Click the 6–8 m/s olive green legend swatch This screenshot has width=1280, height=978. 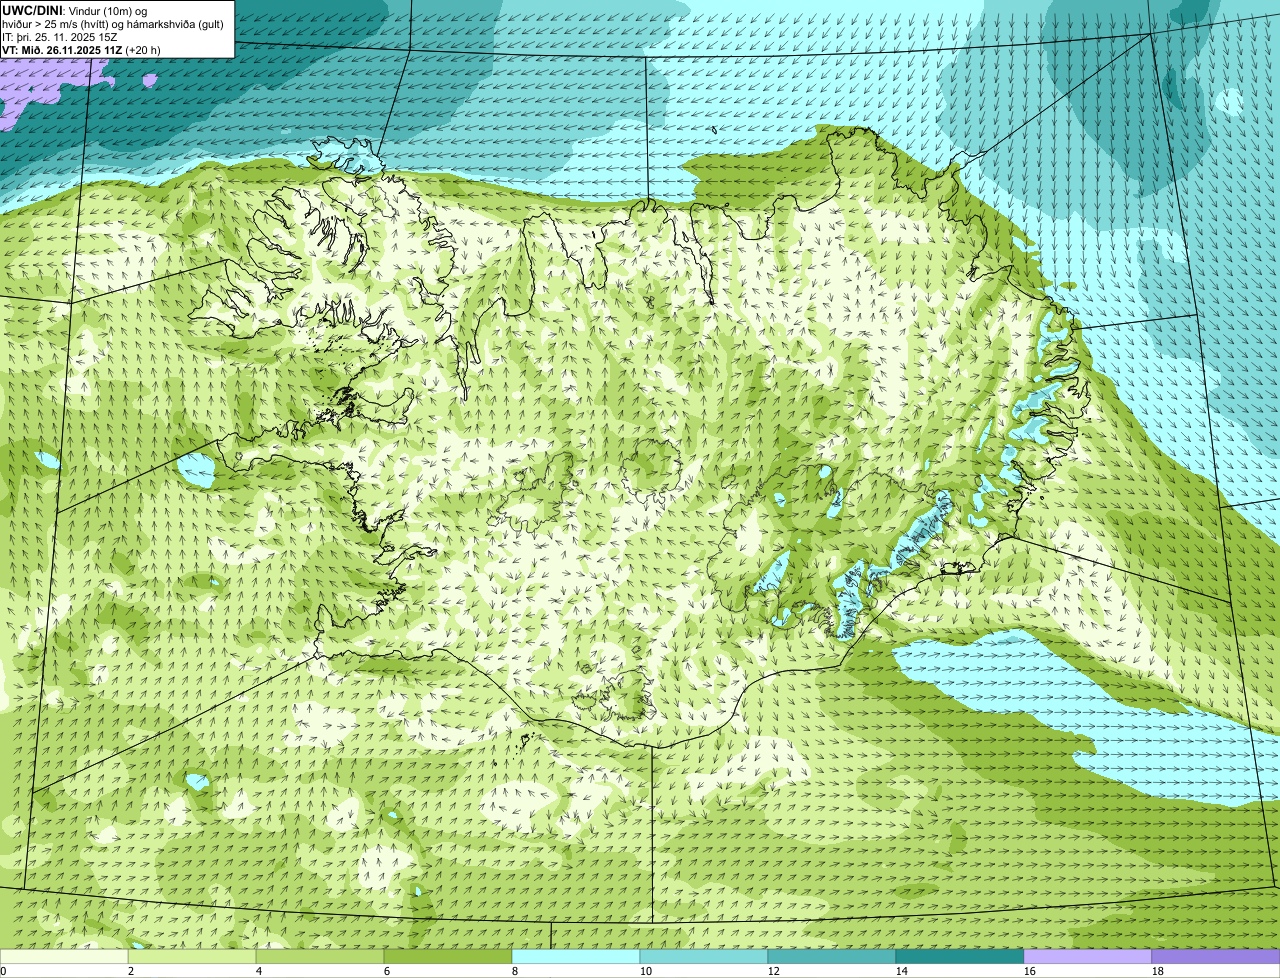tap(448, 957)
